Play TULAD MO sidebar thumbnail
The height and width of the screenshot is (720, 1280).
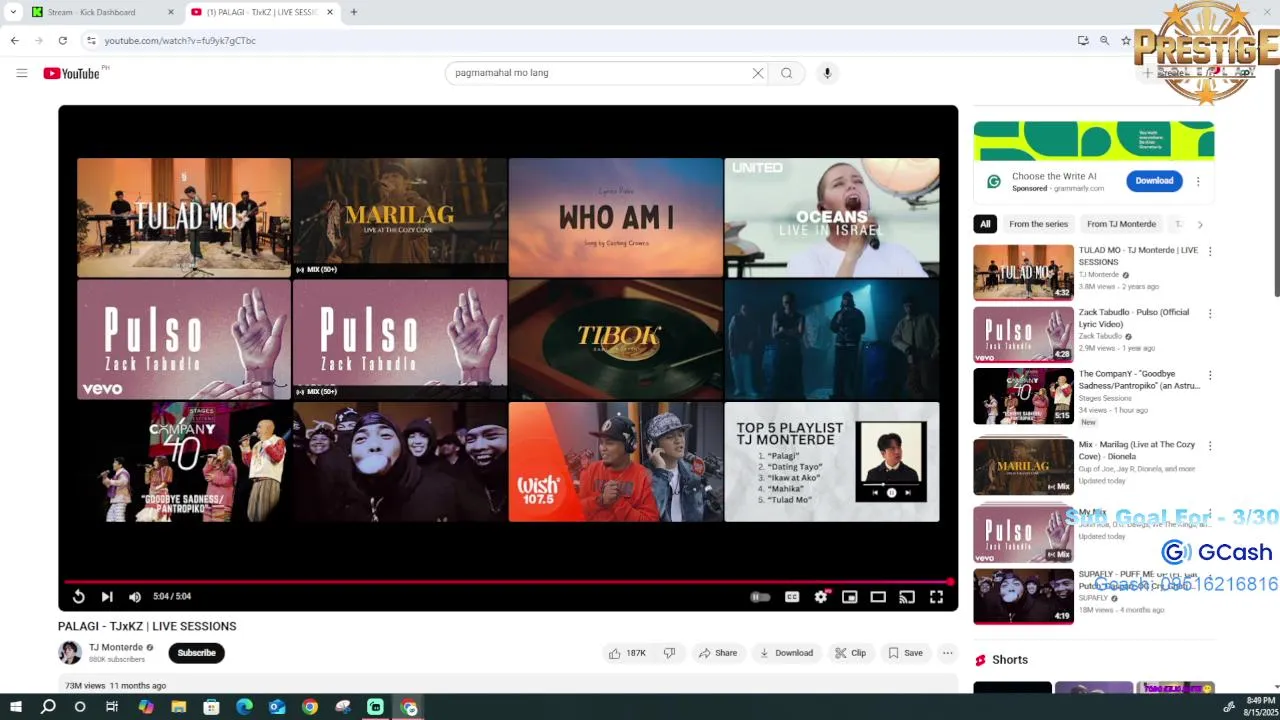[x=1023, y=272]
